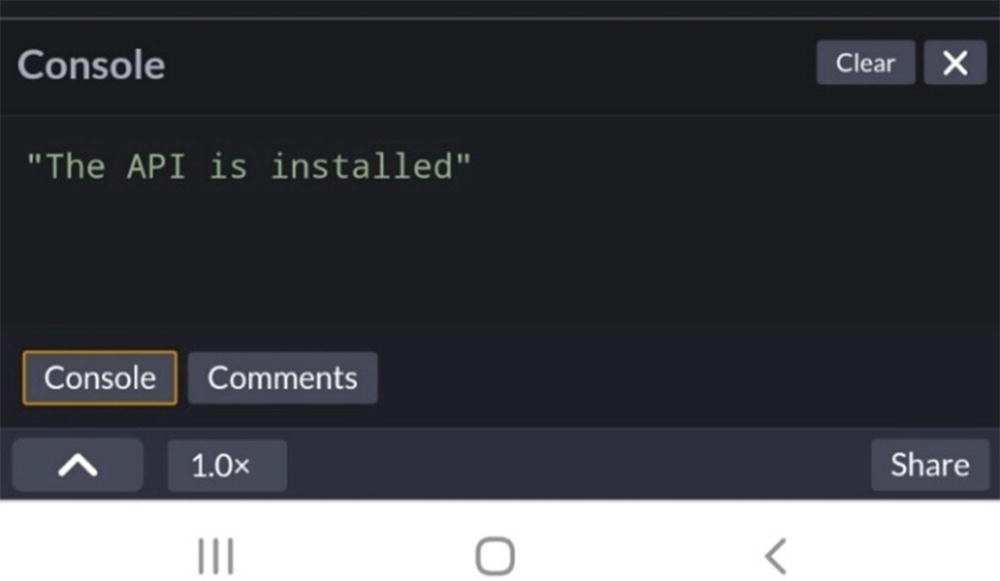
Task: Click the header space between Console and Clear
Action: 490,65
